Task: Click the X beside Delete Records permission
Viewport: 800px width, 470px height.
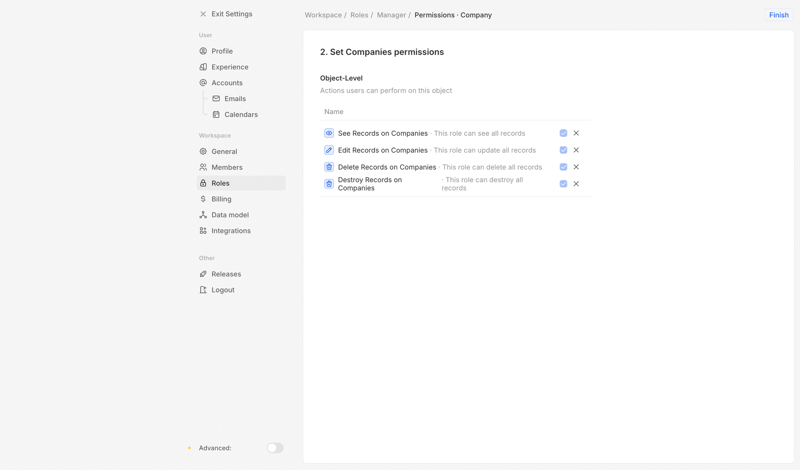Action: coord(576,167)
